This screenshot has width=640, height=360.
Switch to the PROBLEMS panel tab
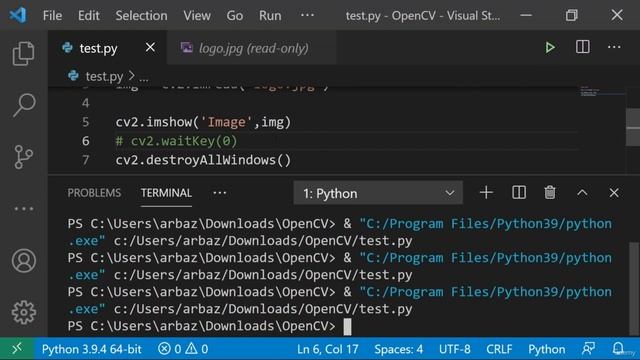point(94,193)
